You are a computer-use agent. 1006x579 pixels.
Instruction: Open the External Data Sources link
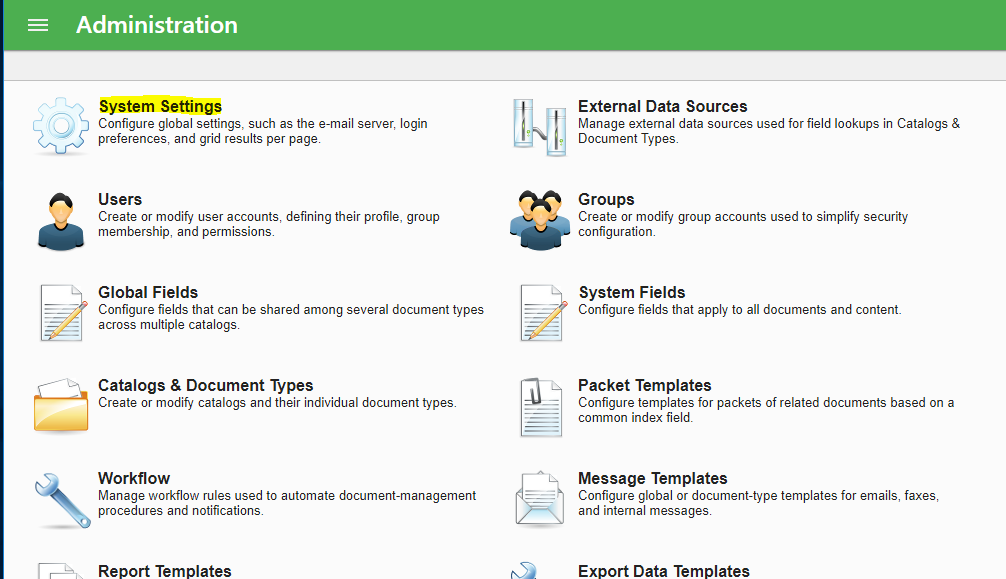[663, 106]
